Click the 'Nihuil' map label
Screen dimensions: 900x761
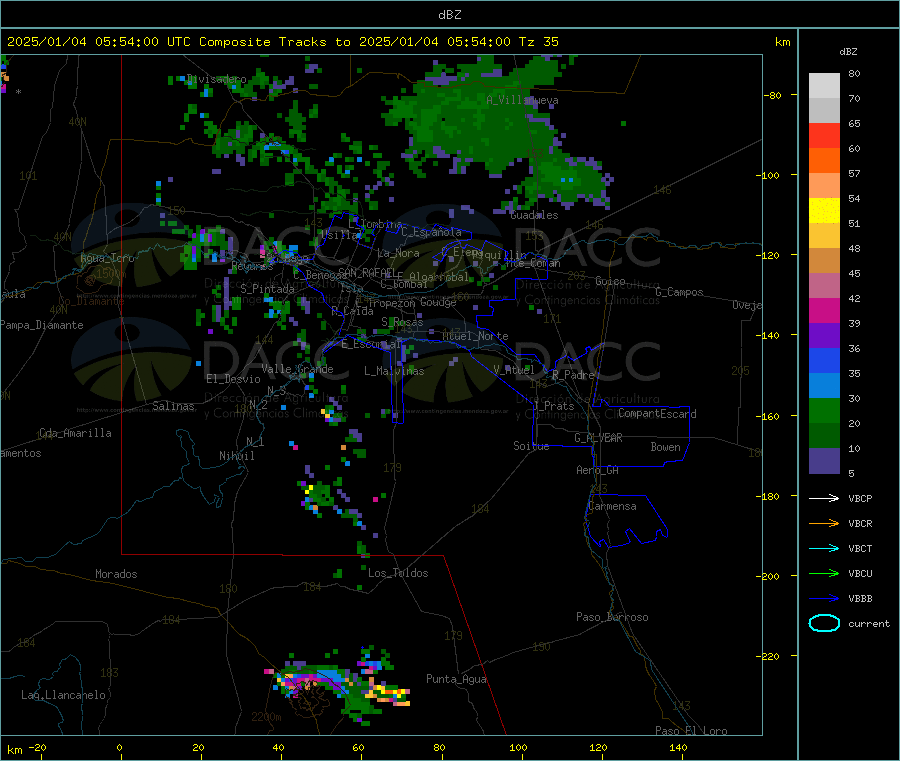tap(236, 456)
